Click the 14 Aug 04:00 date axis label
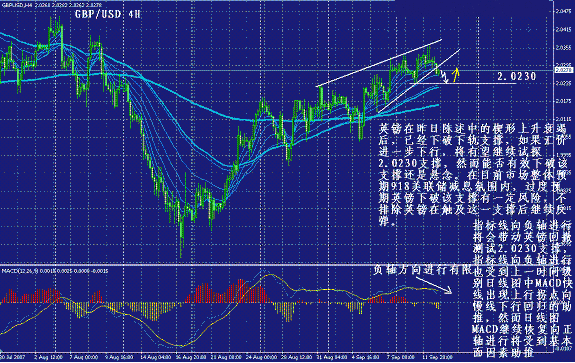The image size is (575, 363). [x=155, y=357]
